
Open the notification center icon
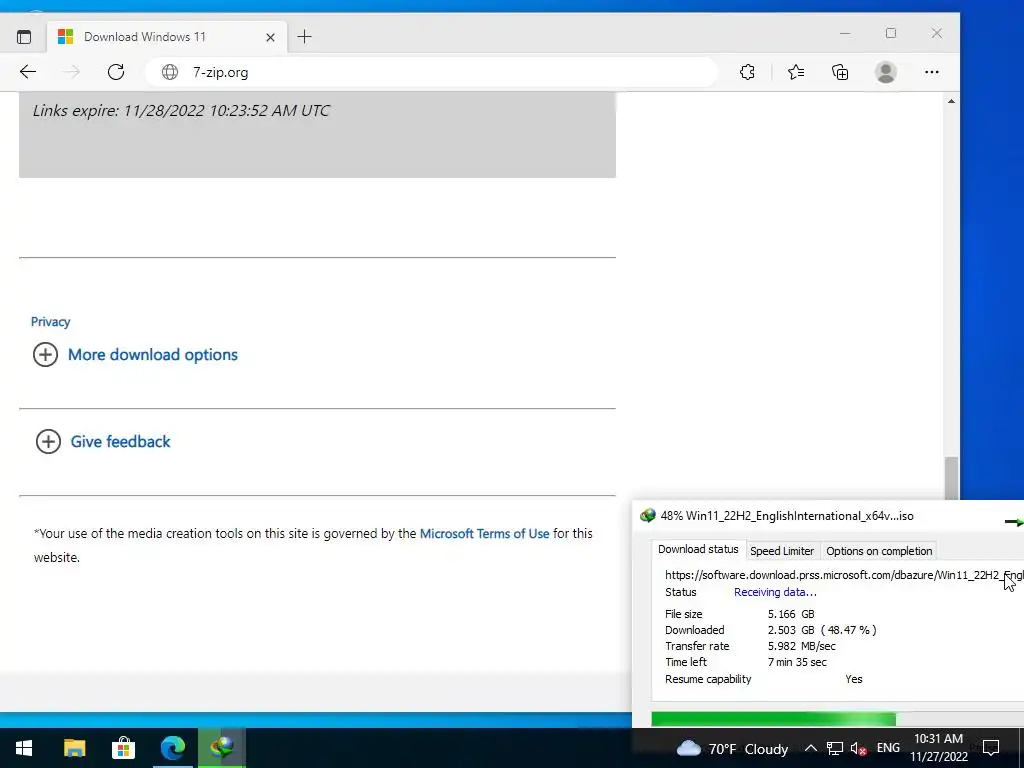pyautogui.click(x=991, y=748)
